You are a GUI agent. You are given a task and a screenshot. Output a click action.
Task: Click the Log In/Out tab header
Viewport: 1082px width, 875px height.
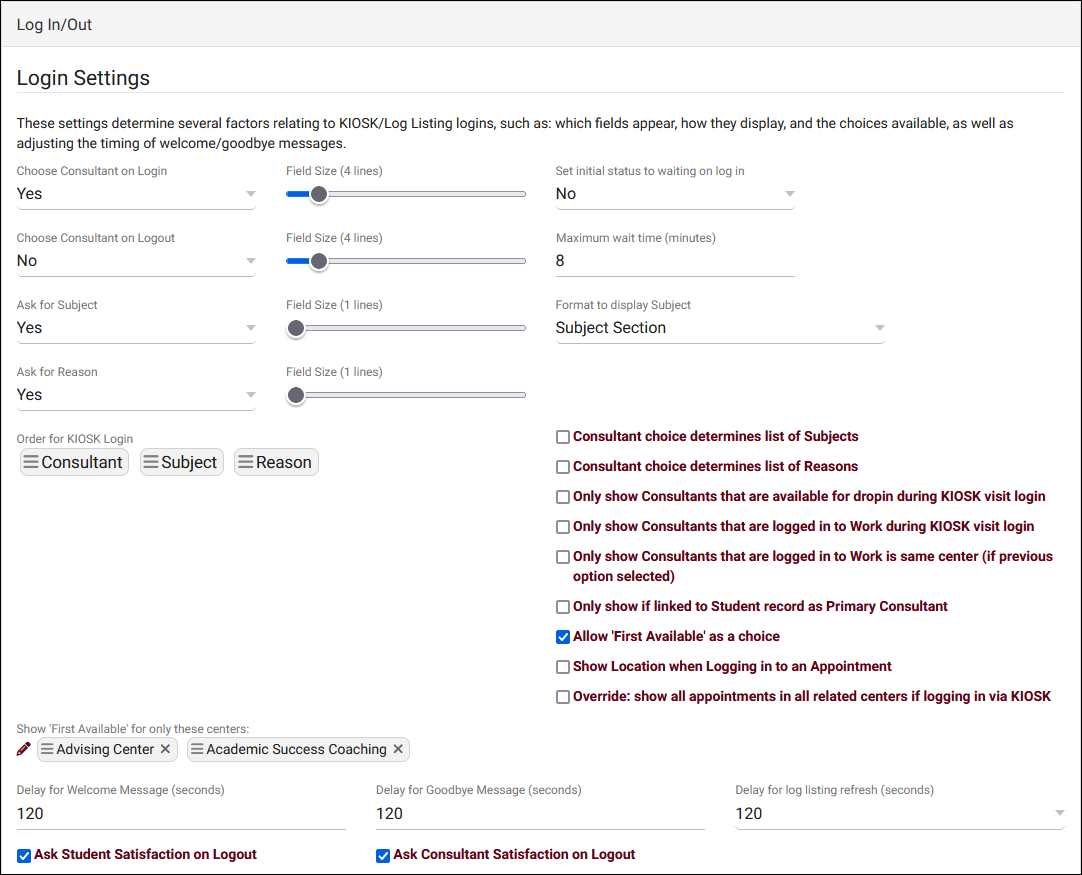55,24
